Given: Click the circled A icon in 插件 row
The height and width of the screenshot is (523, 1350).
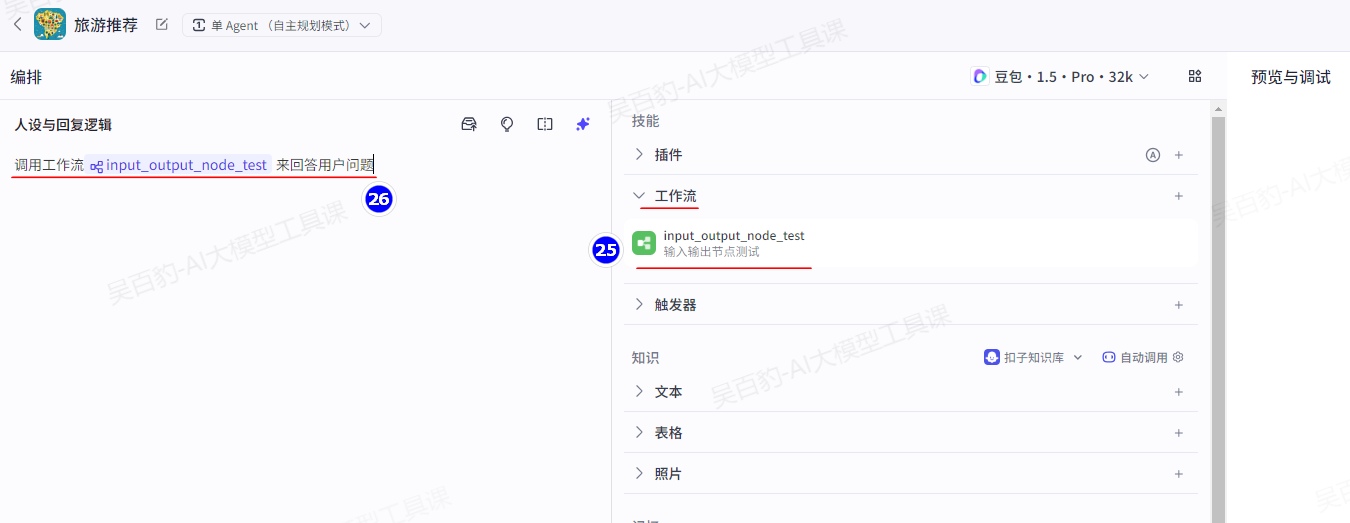Looking at the screenshot, I should point(1152,155).
